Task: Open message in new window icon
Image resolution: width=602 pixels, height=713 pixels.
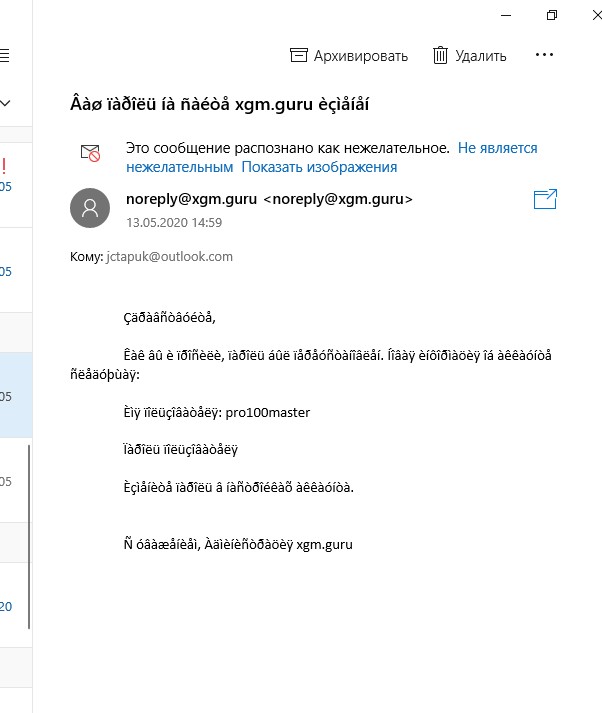Action: 545,199
